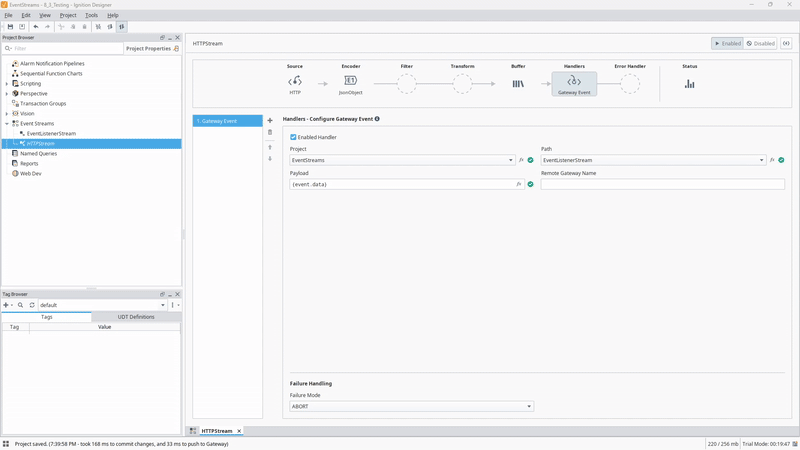Click the green validation check beside Payload

click(531, 184)
